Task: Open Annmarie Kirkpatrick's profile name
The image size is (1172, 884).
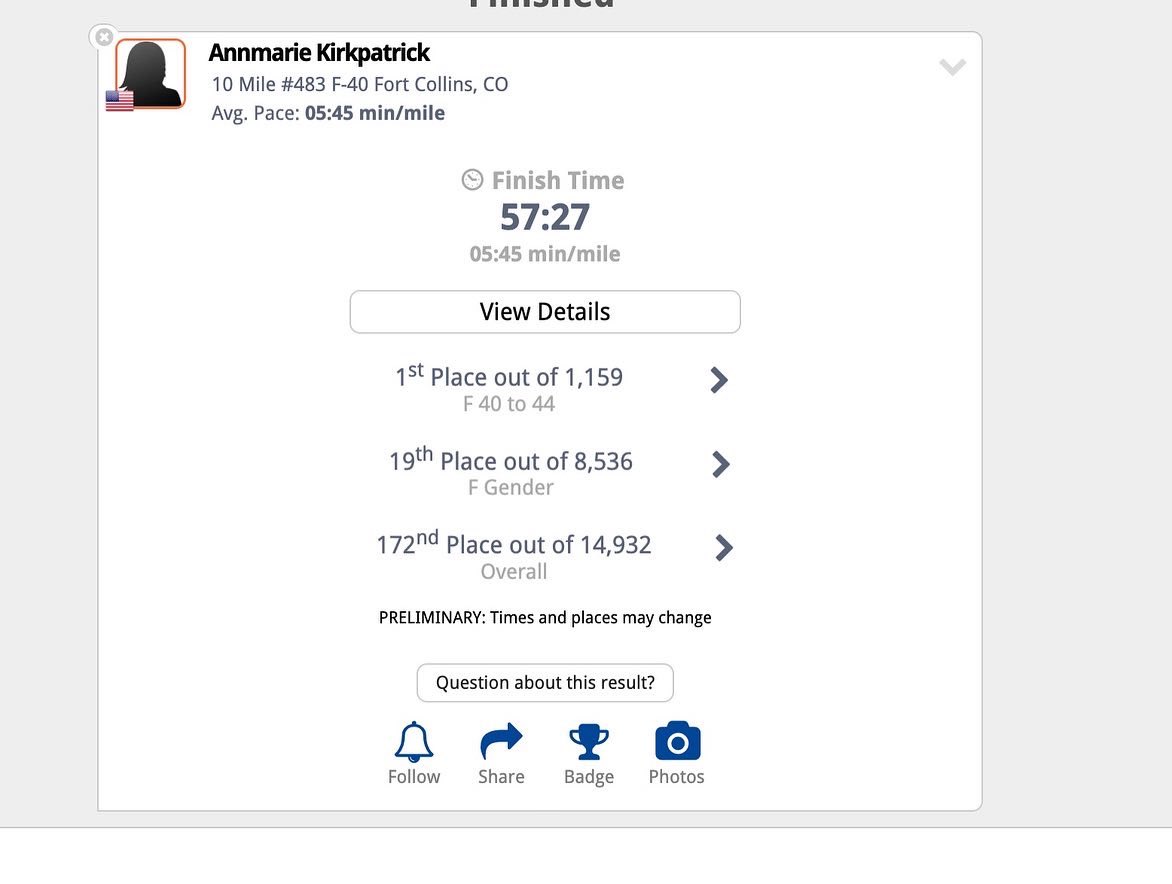Action: click(318, 52)
